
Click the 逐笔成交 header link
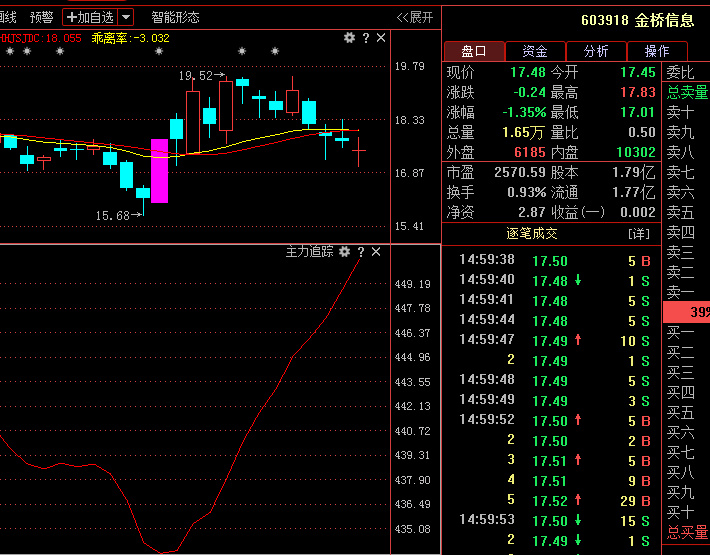click(532, 234)
